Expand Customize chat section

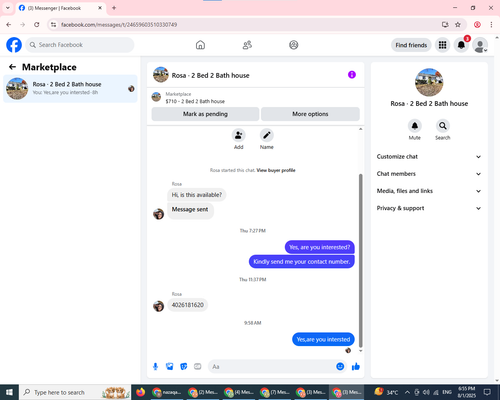(429, 157)
